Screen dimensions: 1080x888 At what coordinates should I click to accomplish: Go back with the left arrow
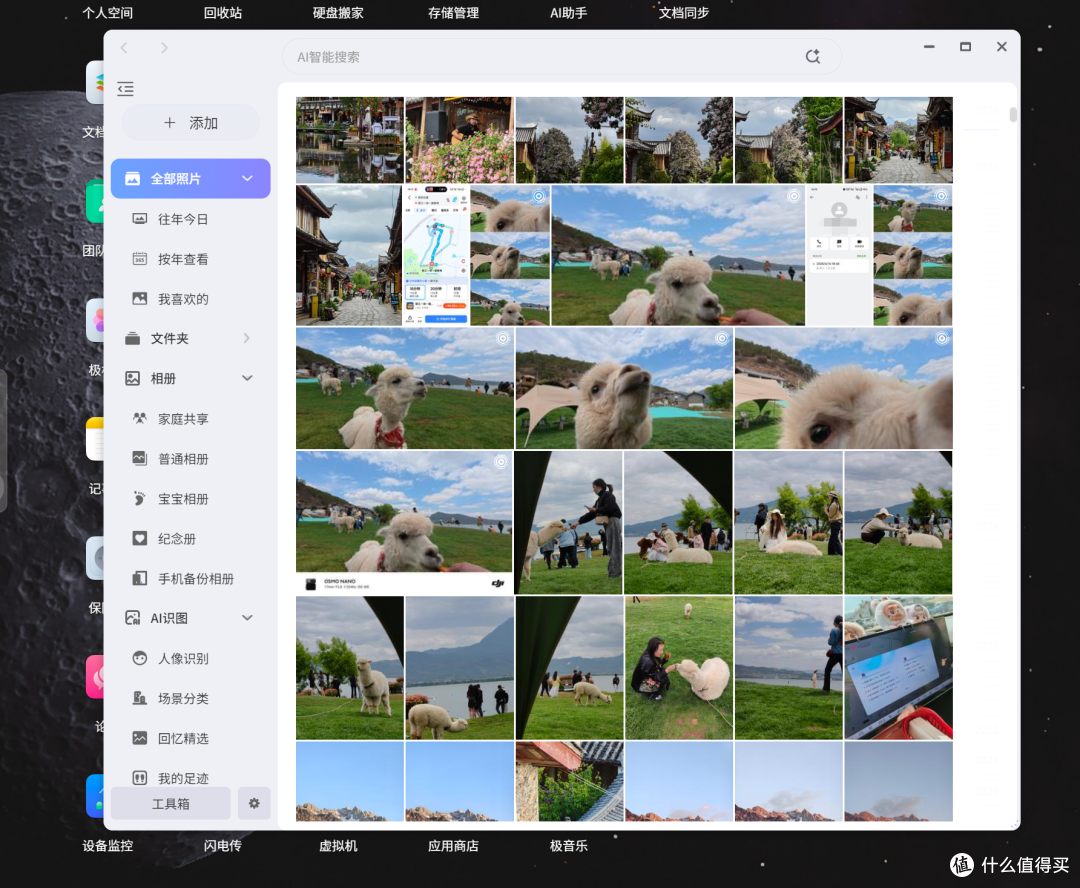(x=125, y=48)
